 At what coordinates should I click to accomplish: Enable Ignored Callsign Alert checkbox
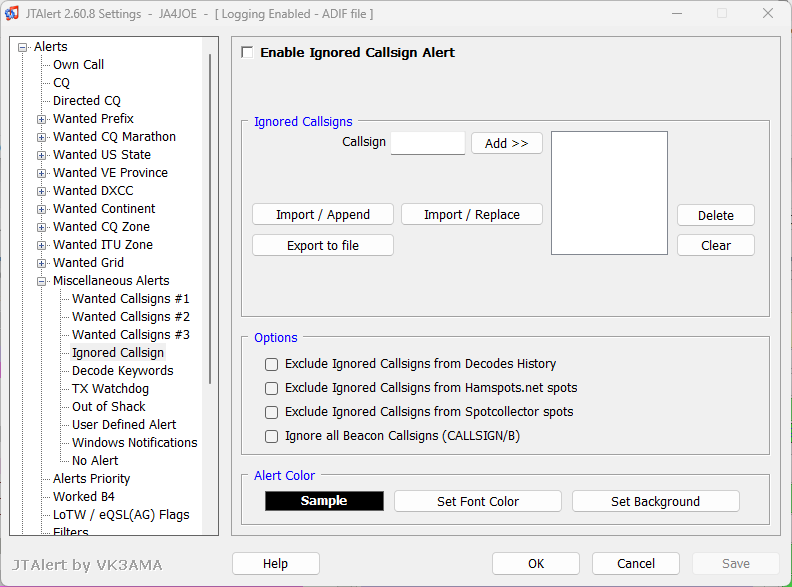247,52
